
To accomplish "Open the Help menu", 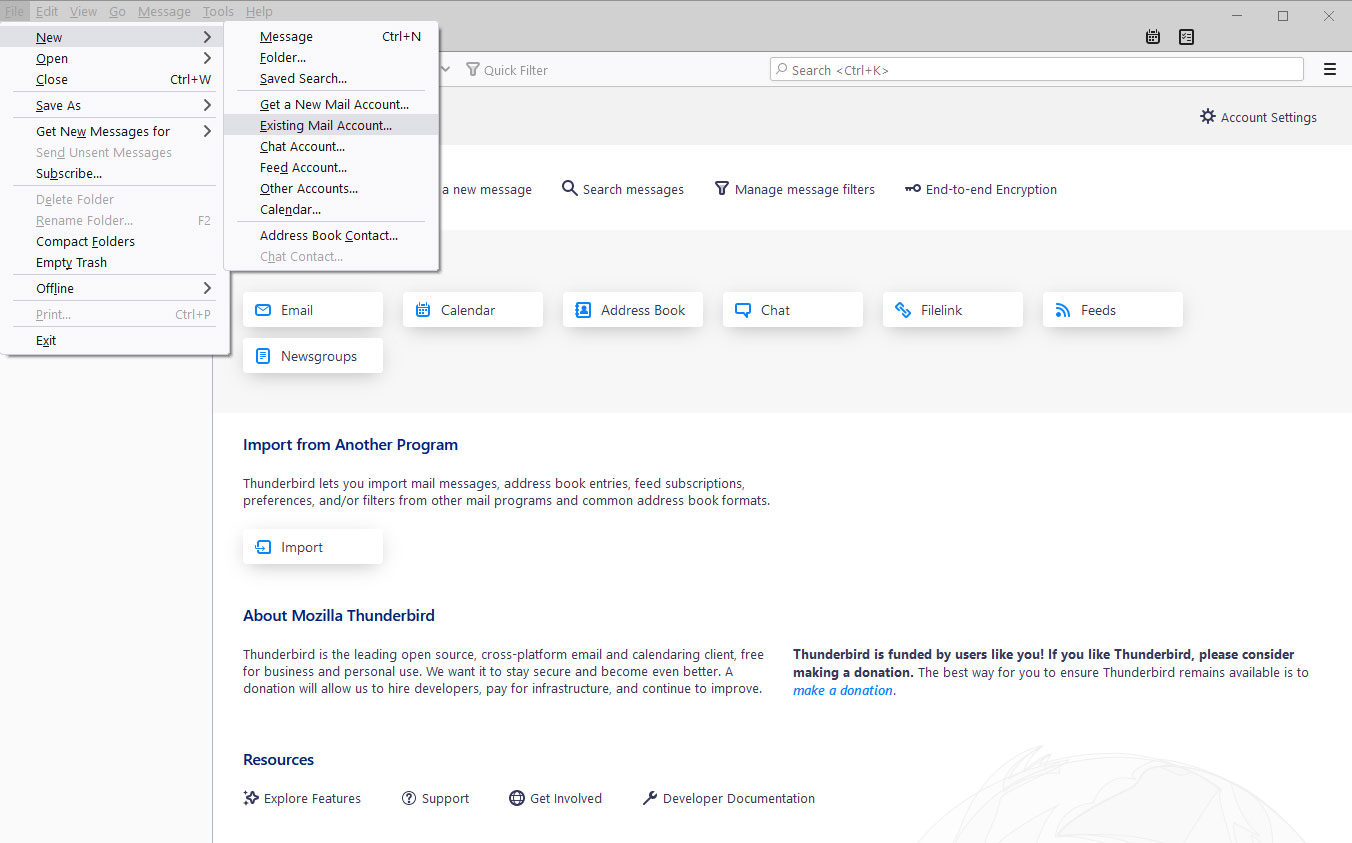I will pos(259,12).
